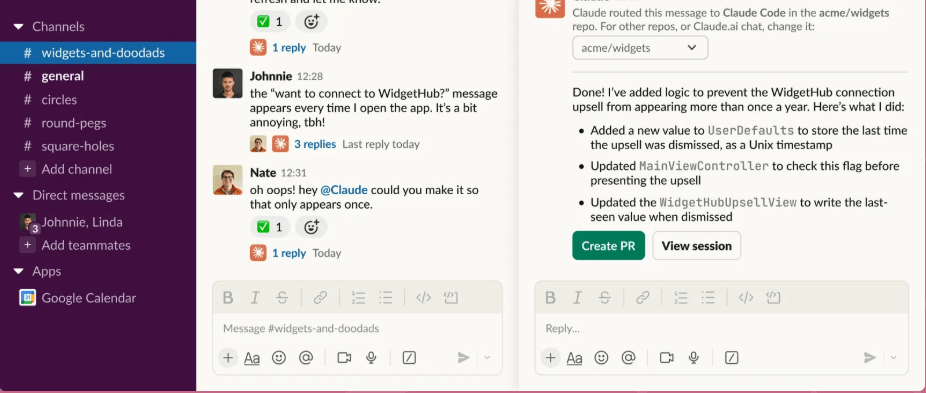Insert bulleted list in thread reply composer
926x393 pixels.
coord(708,298)
